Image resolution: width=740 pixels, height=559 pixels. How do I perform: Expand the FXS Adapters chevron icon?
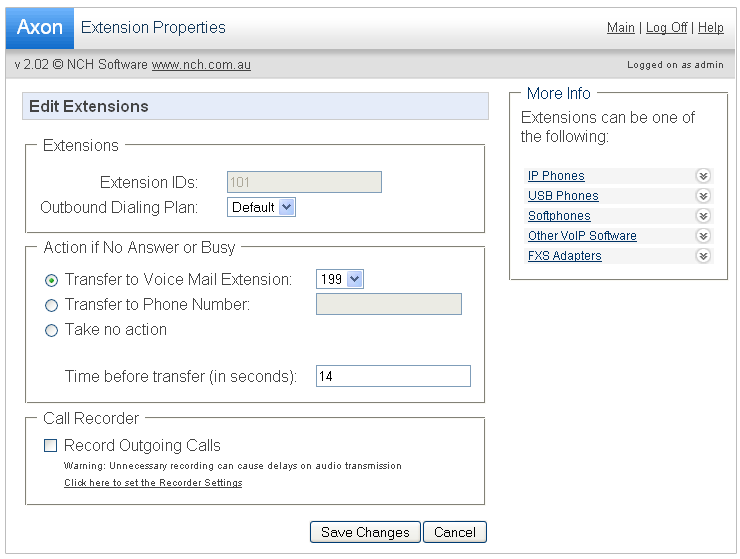click(703, 256)
